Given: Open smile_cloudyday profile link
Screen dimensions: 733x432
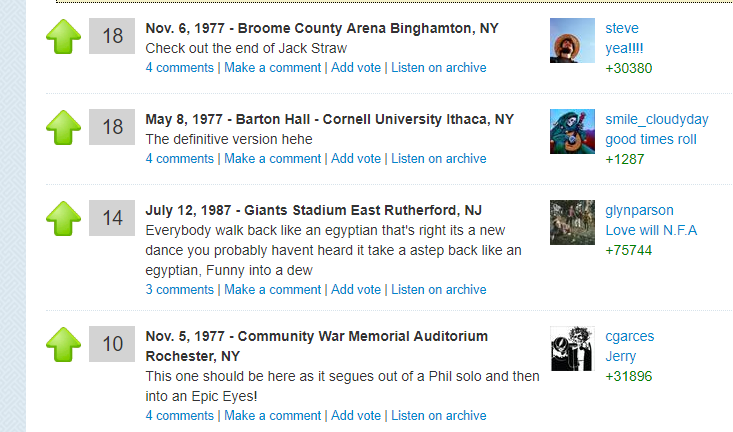Looking at the screenshot, I should tap(657, 120).
